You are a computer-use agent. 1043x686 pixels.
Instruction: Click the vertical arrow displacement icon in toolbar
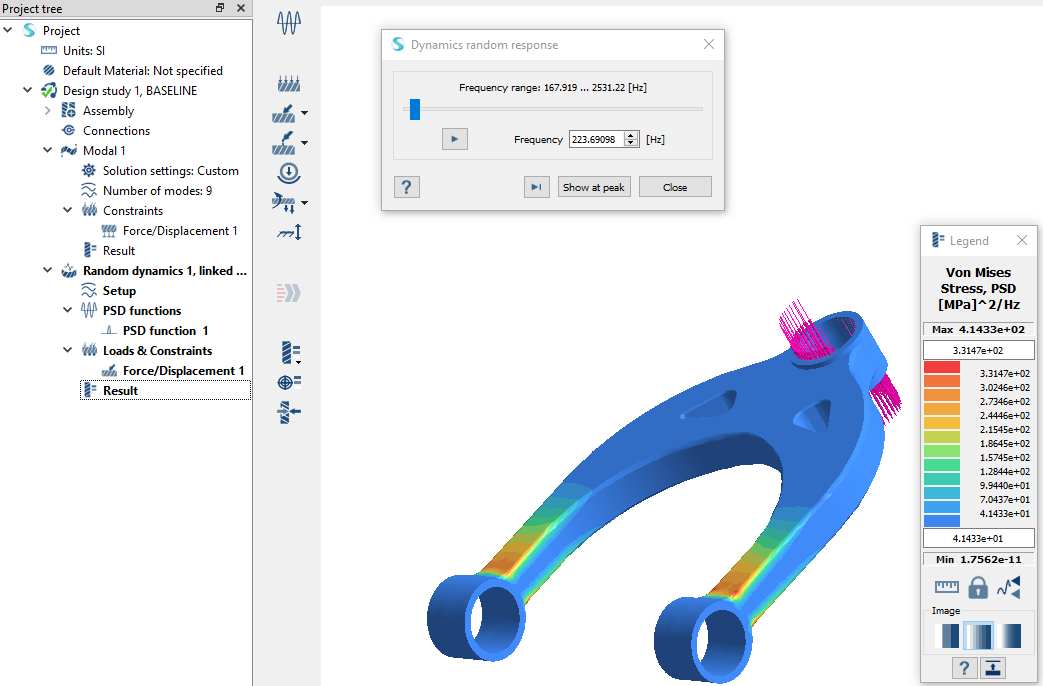289,232
